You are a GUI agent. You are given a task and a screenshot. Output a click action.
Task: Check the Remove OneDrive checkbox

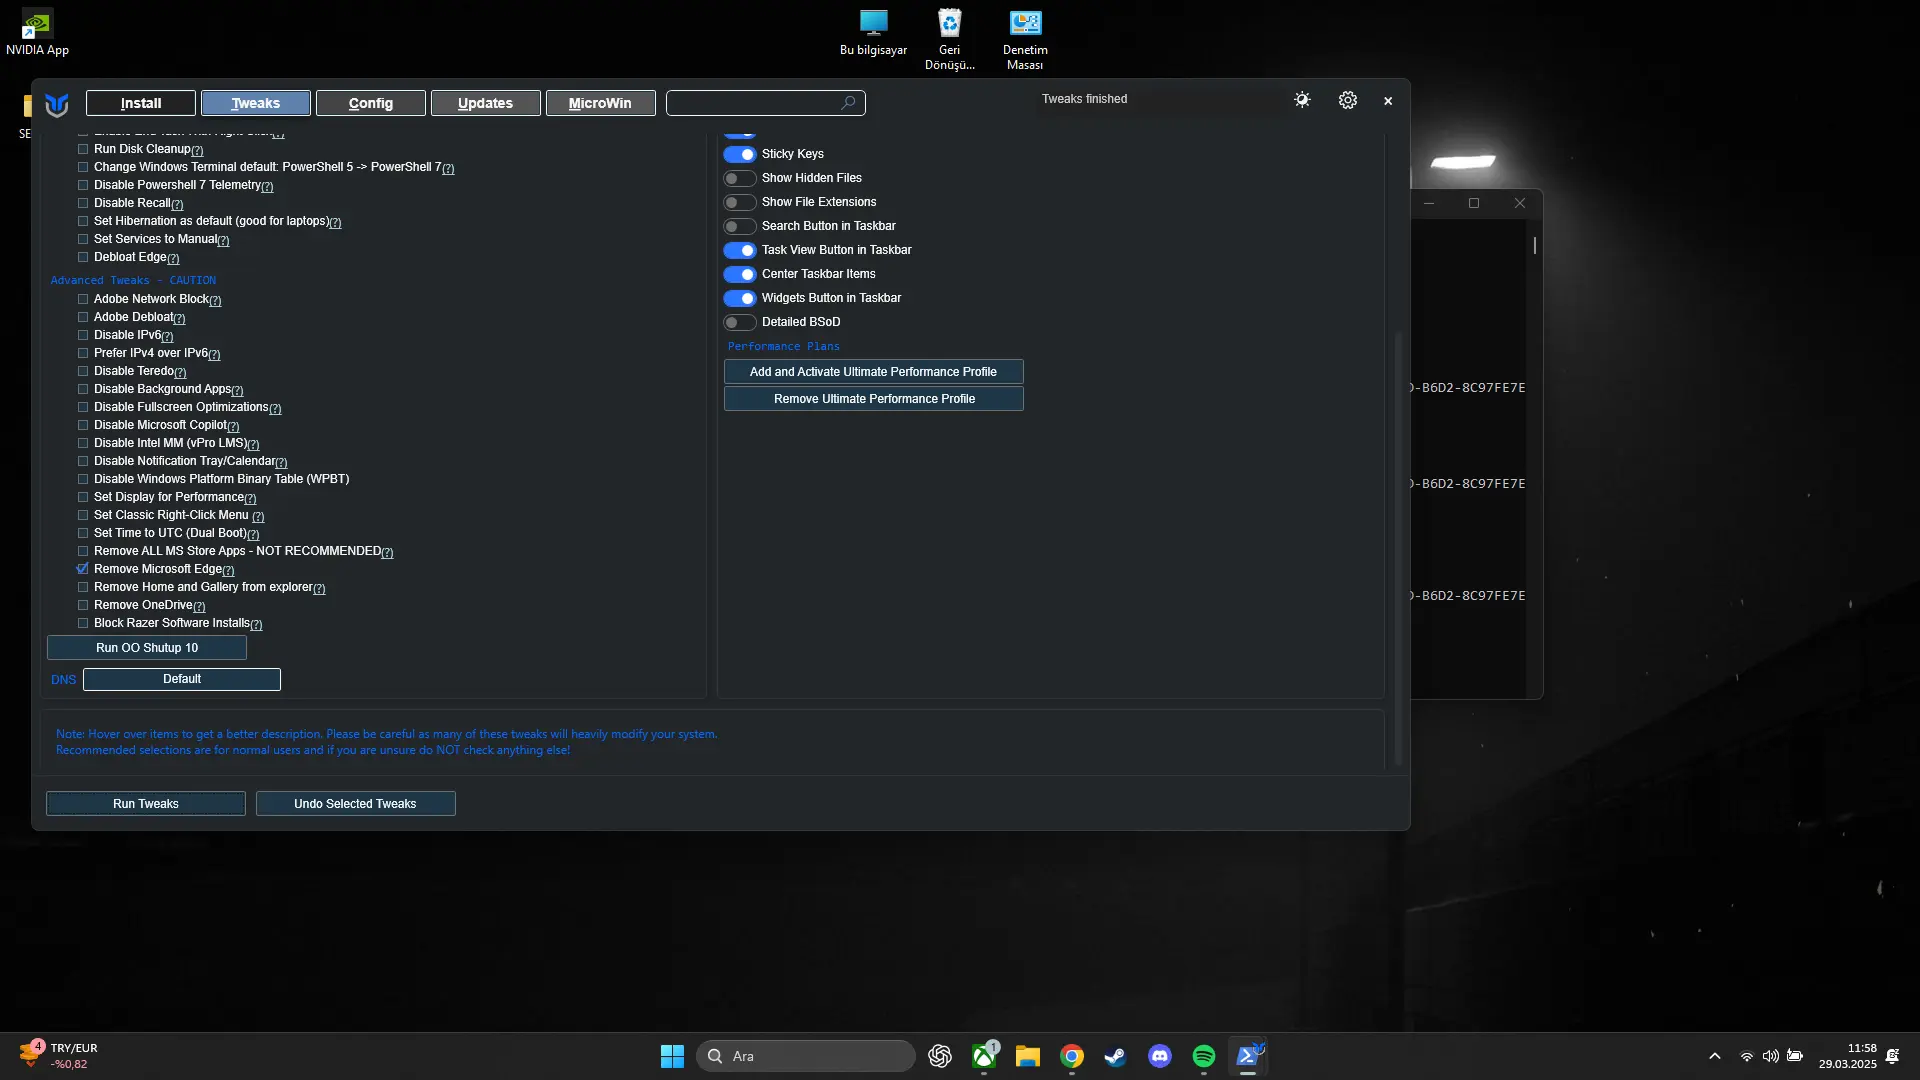pos(83,605)
